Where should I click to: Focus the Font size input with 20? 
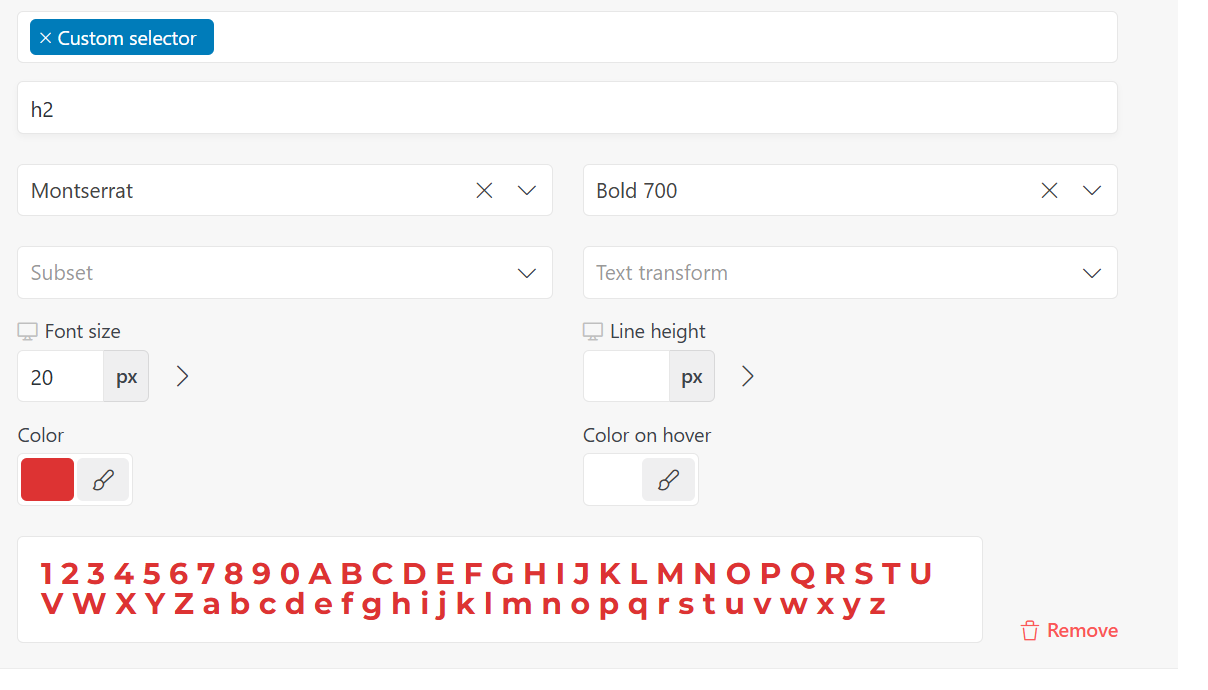click(x=60, y=377)
